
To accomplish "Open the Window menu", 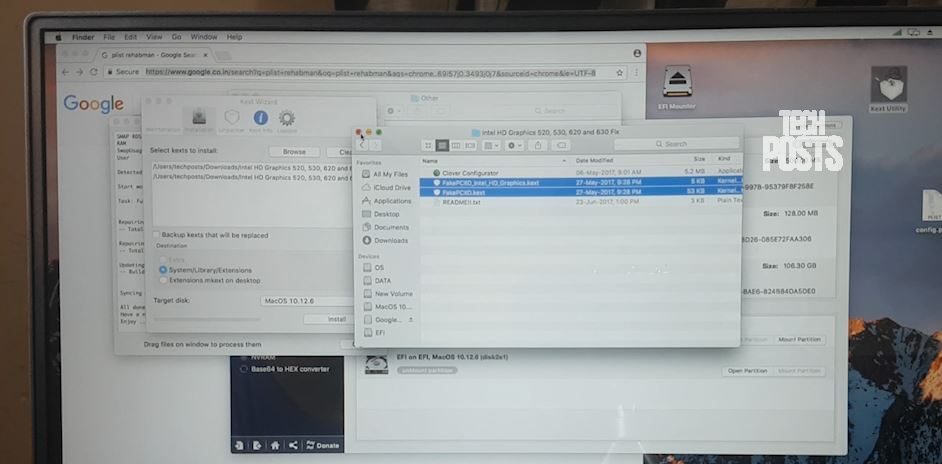I will 204,37.
